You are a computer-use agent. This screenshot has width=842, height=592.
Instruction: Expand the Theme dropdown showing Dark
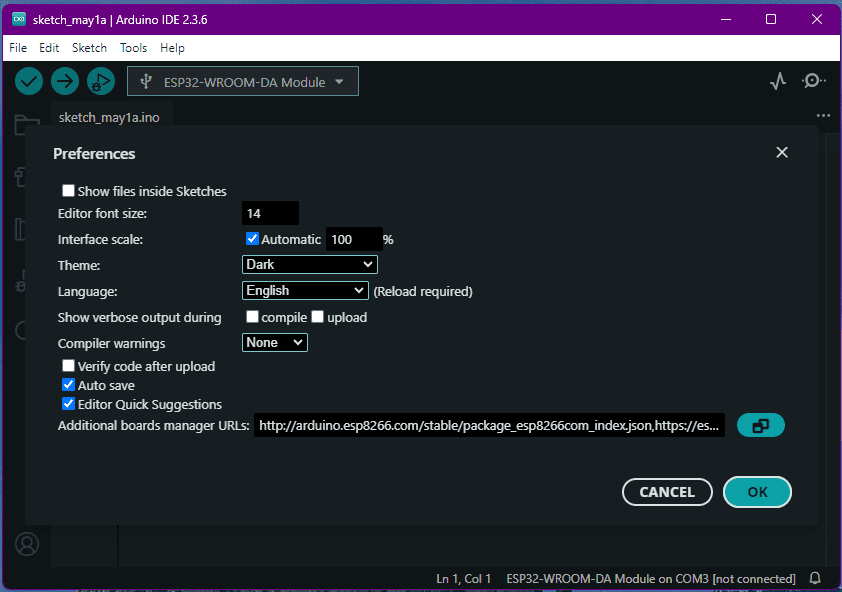pyautogui.click(x=310, y=264)
